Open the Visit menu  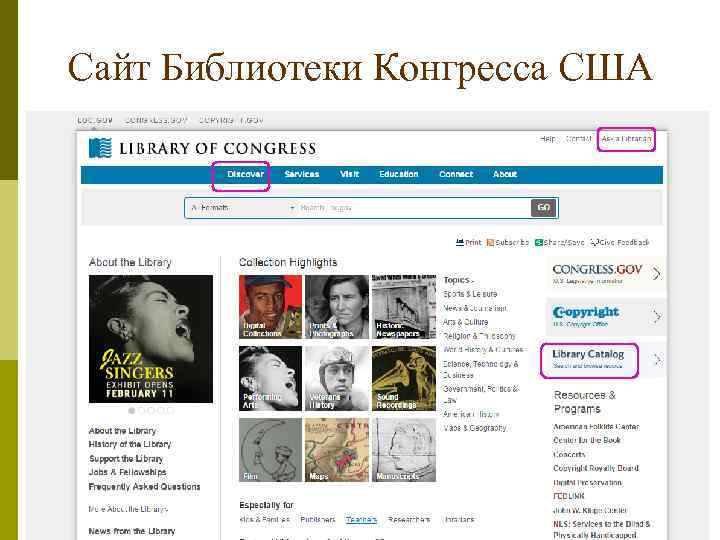point(349,174)
